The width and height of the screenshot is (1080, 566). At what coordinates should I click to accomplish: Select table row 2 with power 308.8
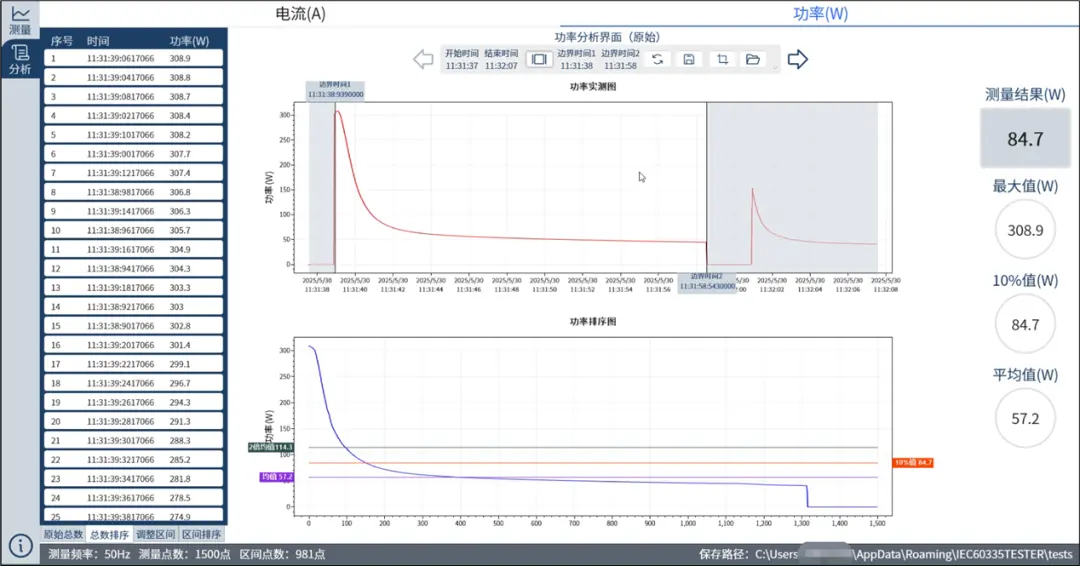(x=134, y=78)
